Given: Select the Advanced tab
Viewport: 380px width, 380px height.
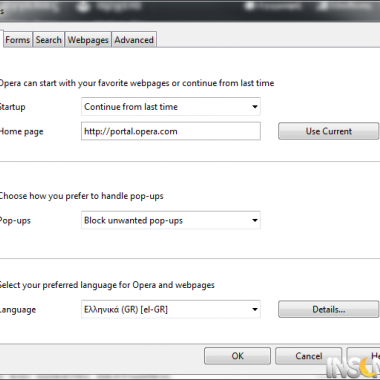Looking at the screenshot, I should tap(134, 40).
